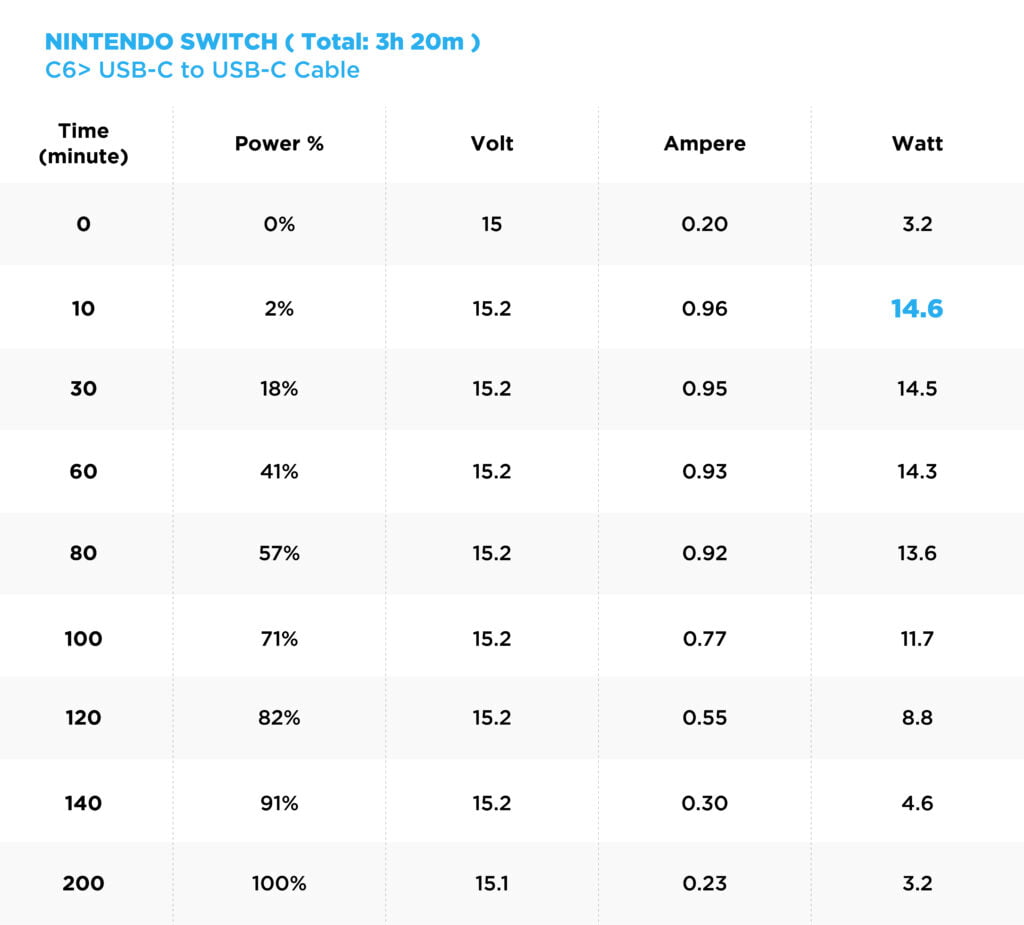Click the 57% power value
Screen dimensions: 1024x925
tap(279, 553)
